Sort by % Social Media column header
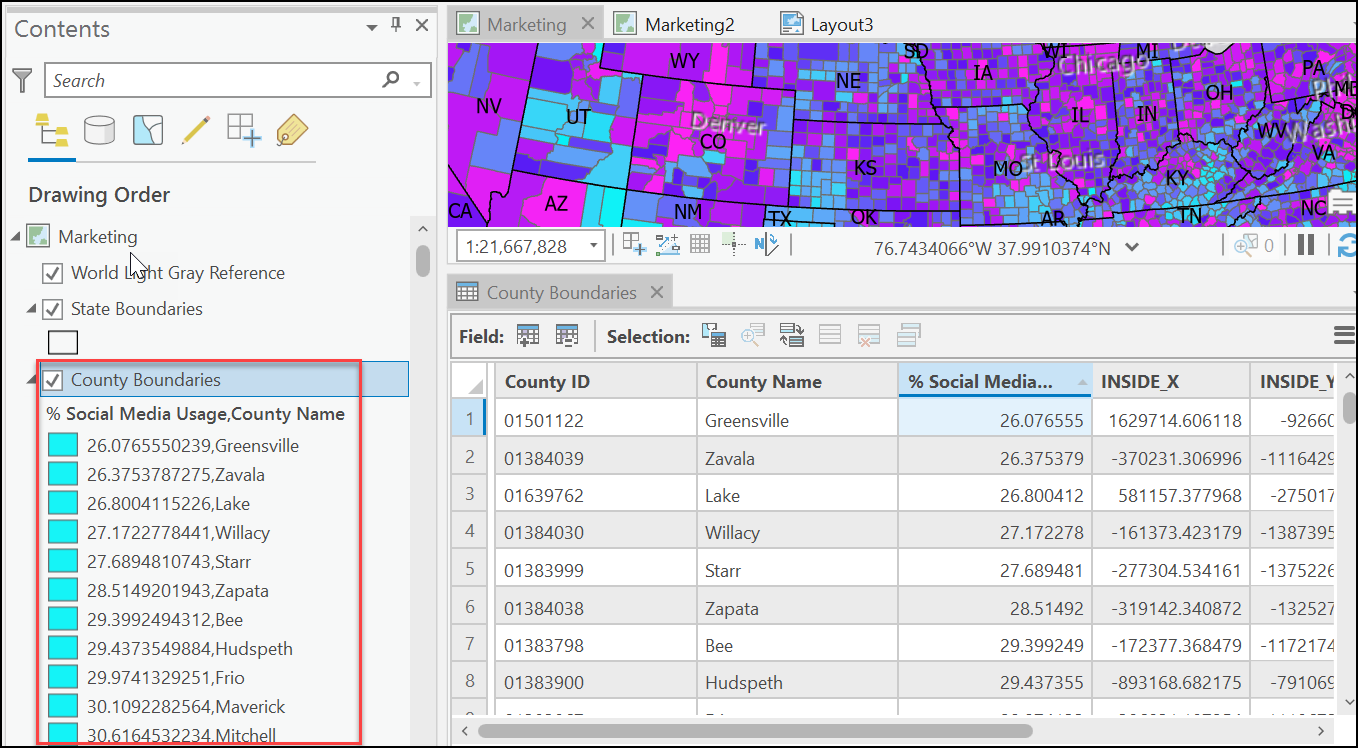This screenshot has height=748, width=1358. coord(995,381)
